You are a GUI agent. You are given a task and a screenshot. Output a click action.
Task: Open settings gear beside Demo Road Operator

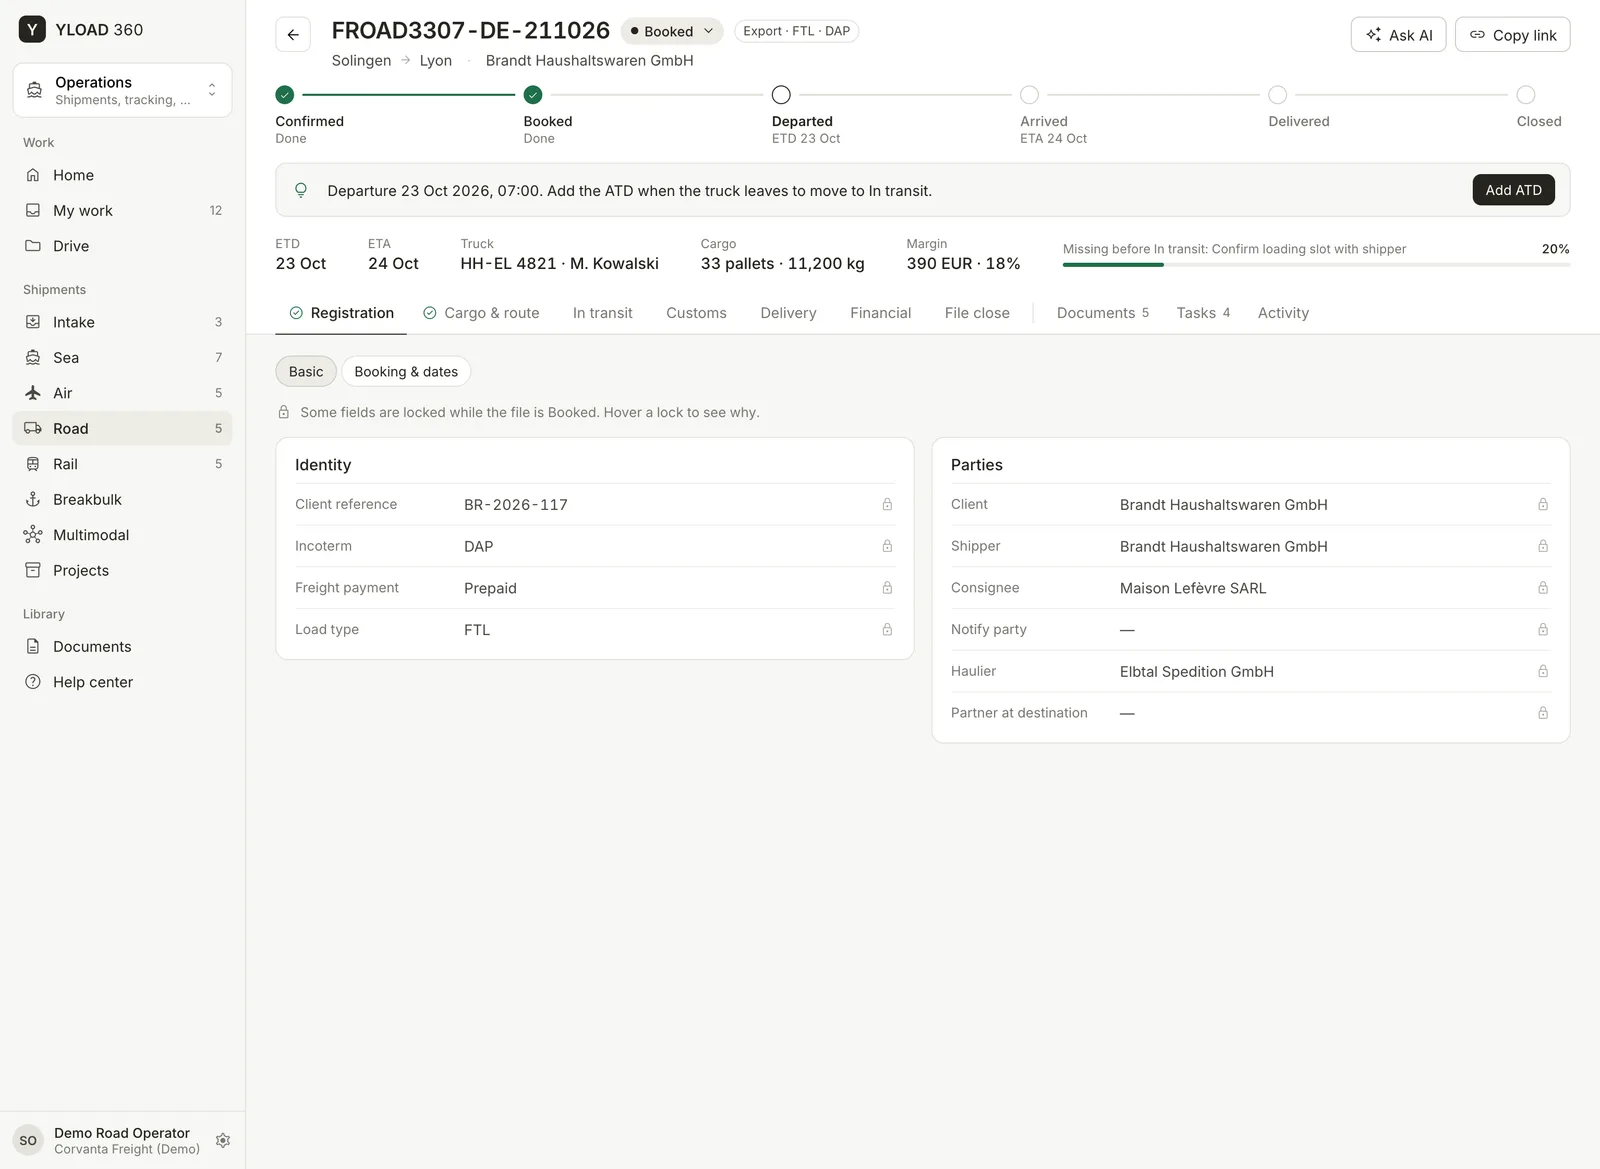(223, 1140)
